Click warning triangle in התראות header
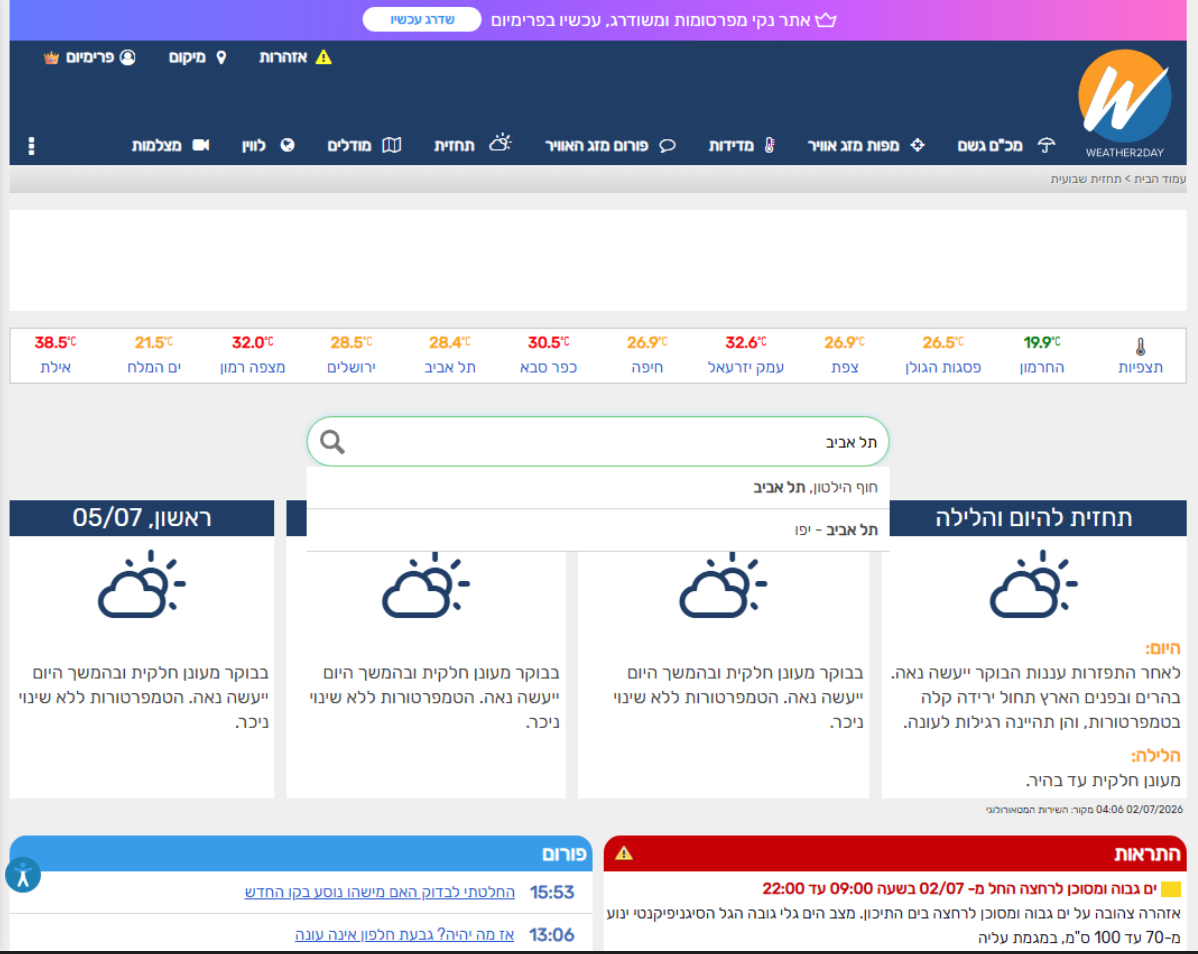Screen dimensions: 1198x954 tap(624, 853)
